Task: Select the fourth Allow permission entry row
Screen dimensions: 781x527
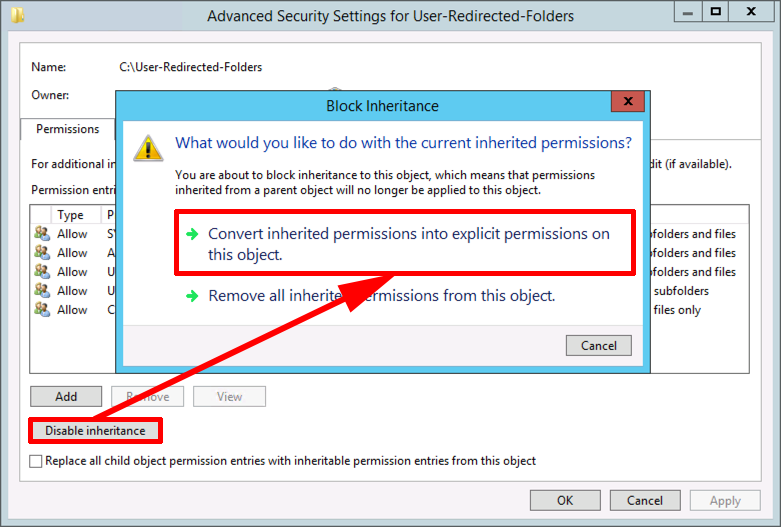Action: pyautogui.click(x=389, y=291)
